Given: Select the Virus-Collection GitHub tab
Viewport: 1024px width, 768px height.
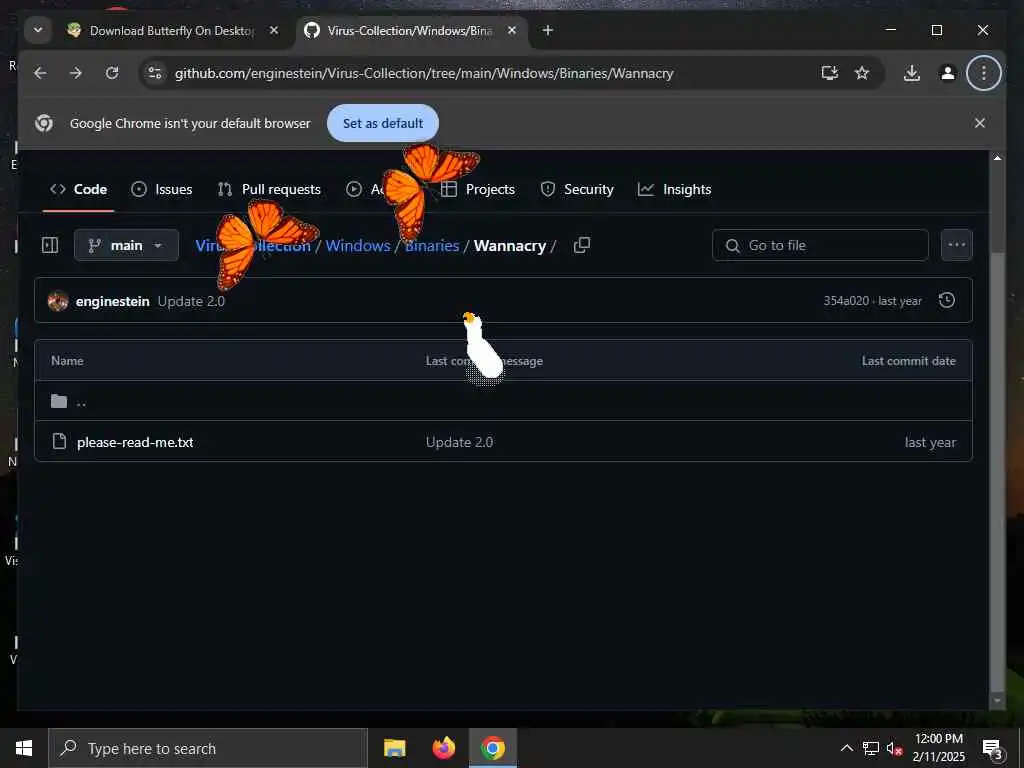Looking at the screenshot, I should 409,31.
